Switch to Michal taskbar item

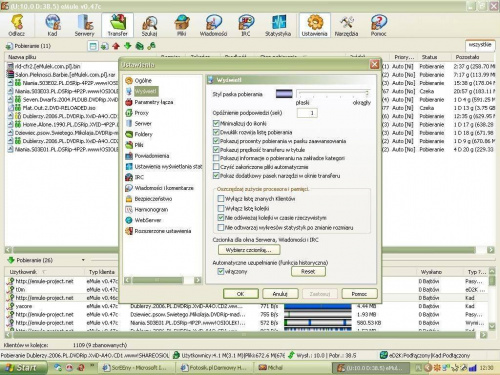293,368
